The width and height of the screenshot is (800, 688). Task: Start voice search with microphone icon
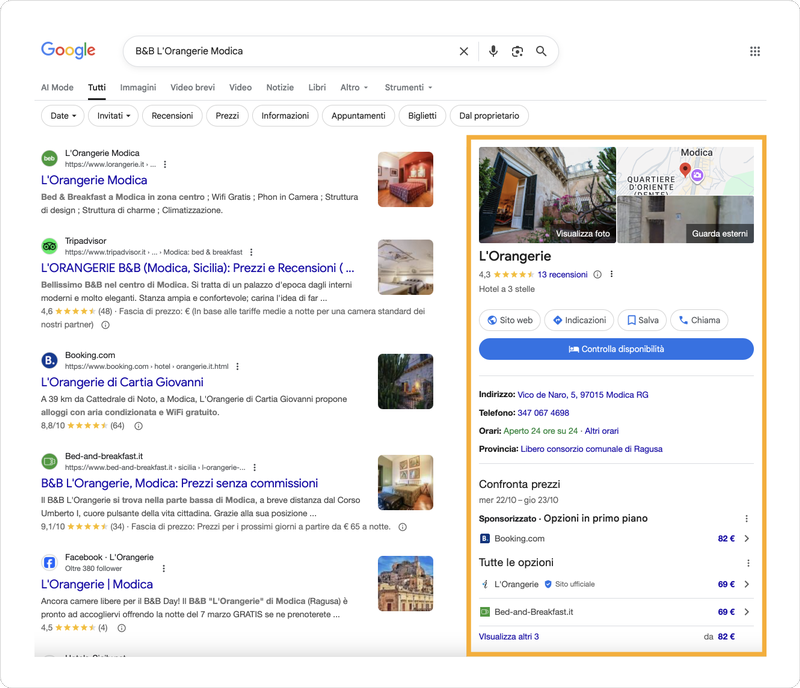pos(493,51)
